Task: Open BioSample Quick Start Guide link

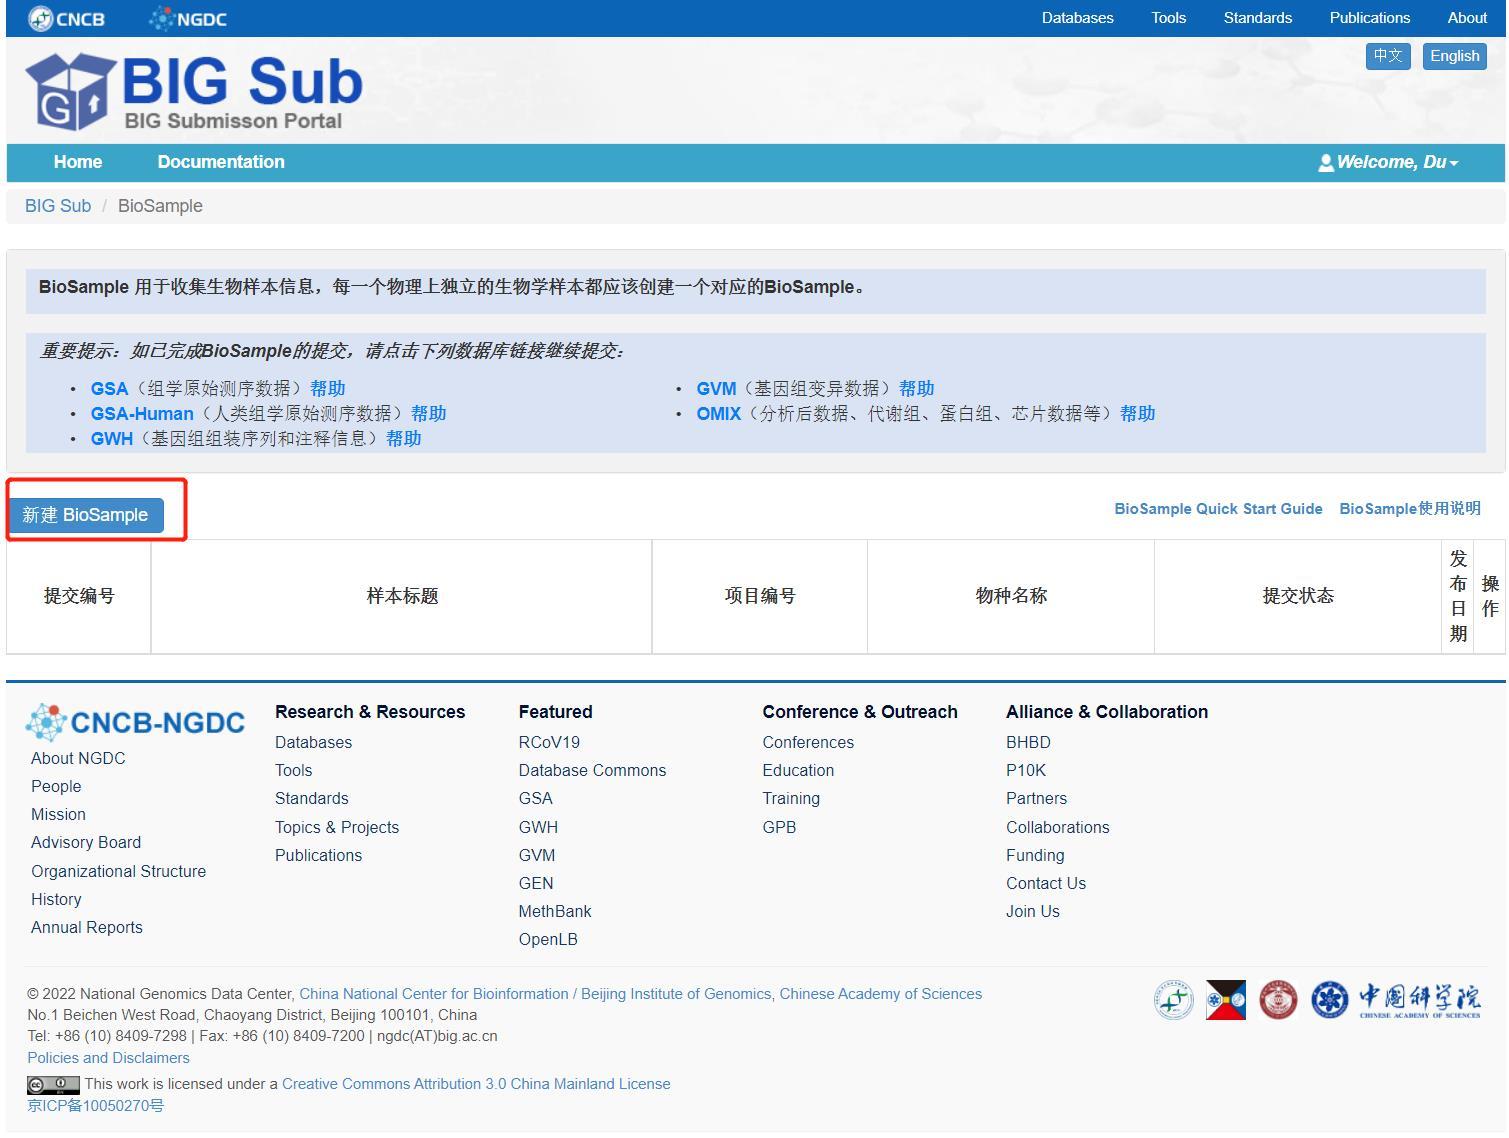Action: [x=1218, y=509]
